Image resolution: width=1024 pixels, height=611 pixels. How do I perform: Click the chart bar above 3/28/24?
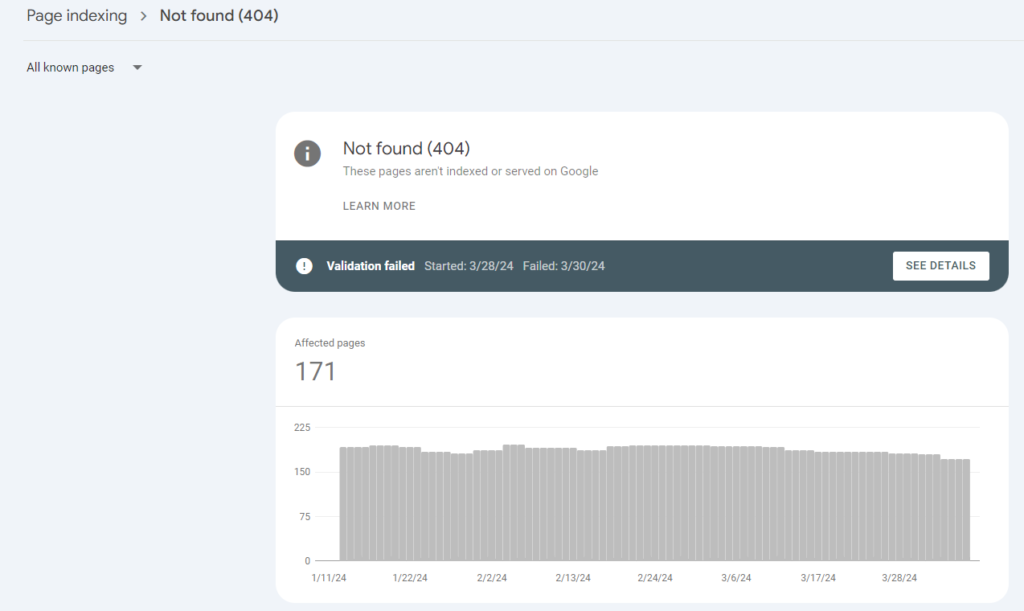[899, 507]
